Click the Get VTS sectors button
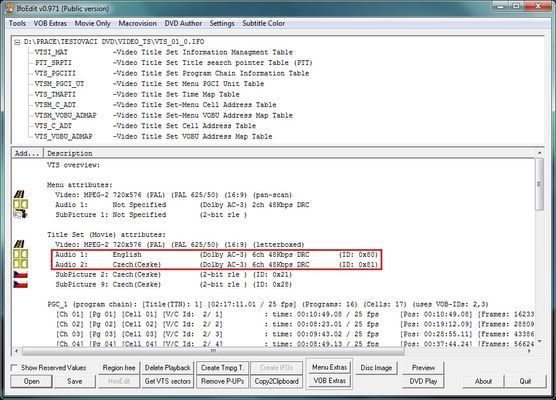Viewport: 556px width, 400px height. (168, 381)
